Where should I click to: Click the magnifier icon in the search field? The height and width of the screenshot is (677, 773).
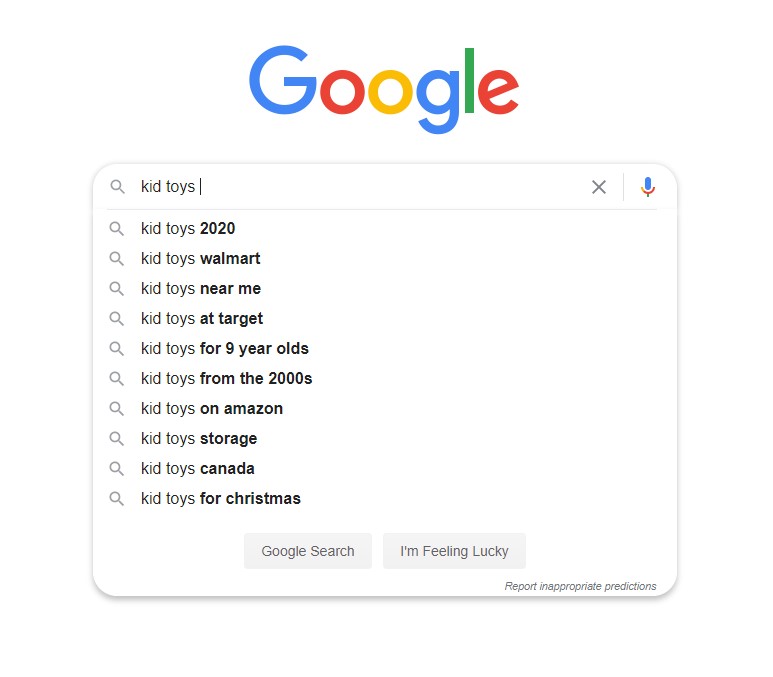(x=117, y=186)
